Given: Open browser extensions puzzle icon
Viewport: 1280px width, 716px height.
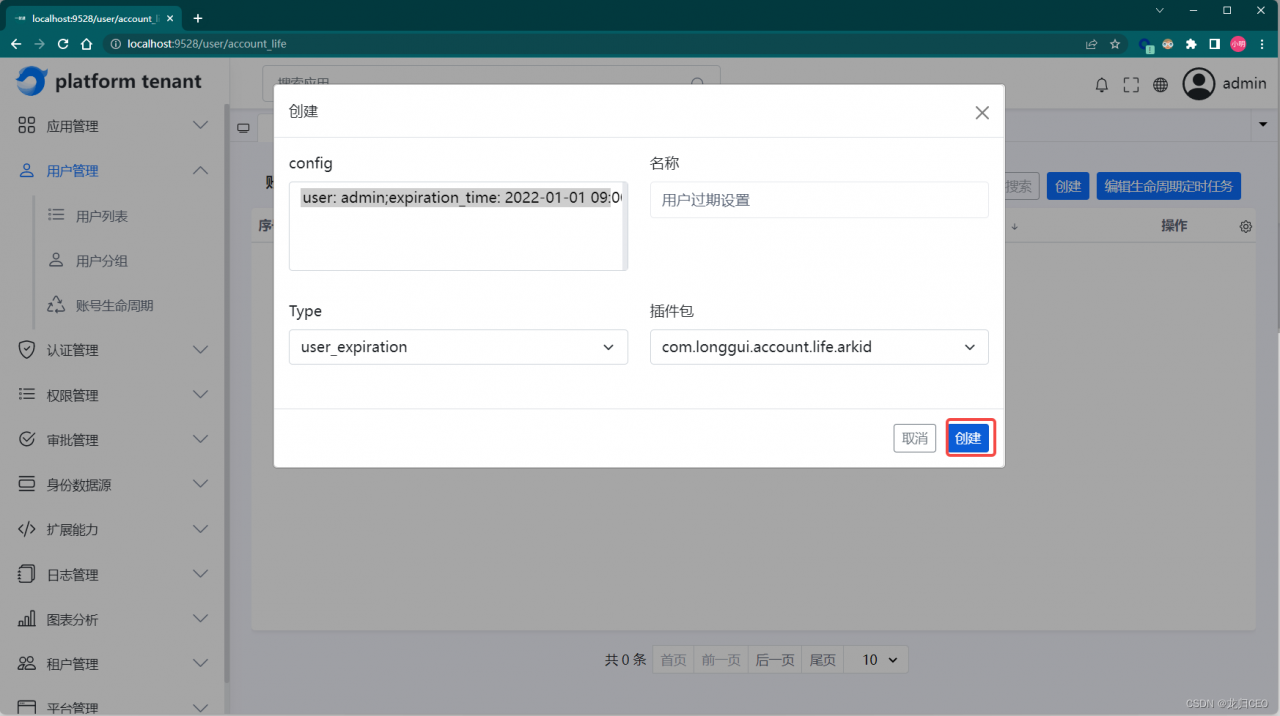Looking at the screenshot, I should 1191,44.
